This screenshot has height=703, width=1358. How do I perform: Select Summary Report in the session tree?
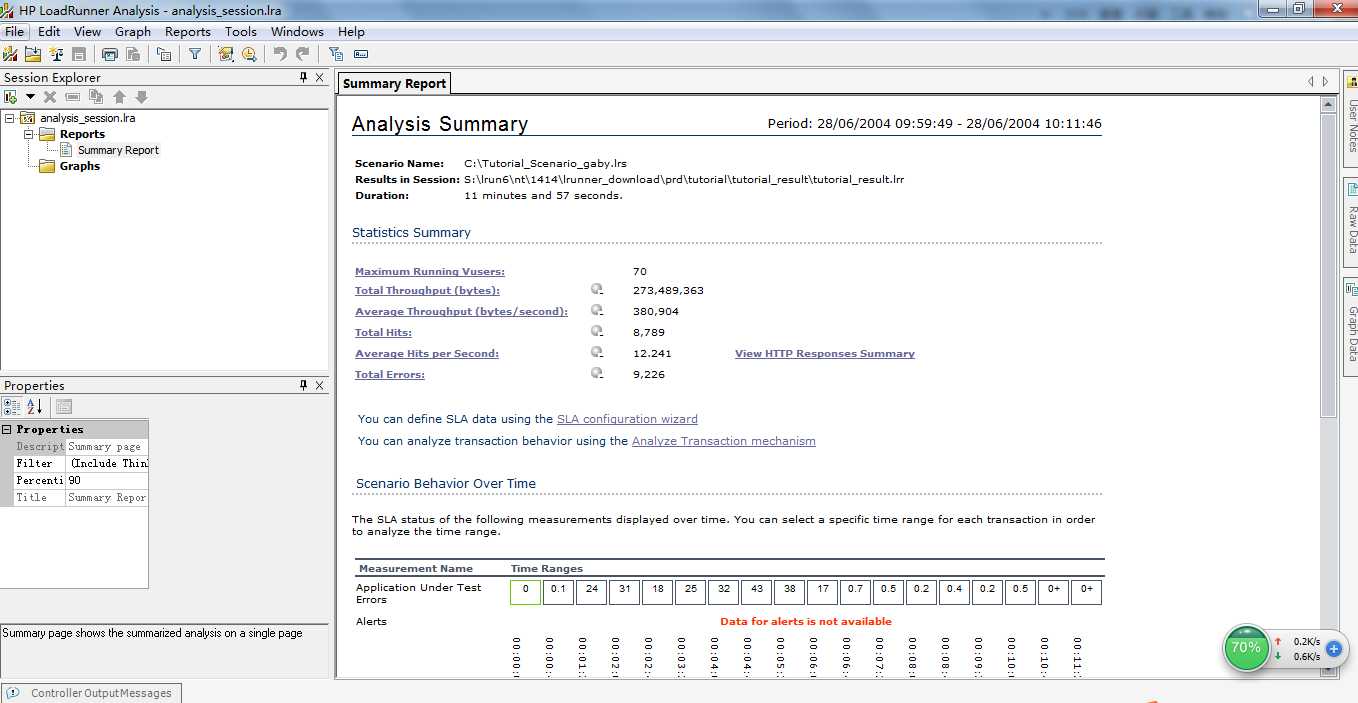tap(118, 150)
